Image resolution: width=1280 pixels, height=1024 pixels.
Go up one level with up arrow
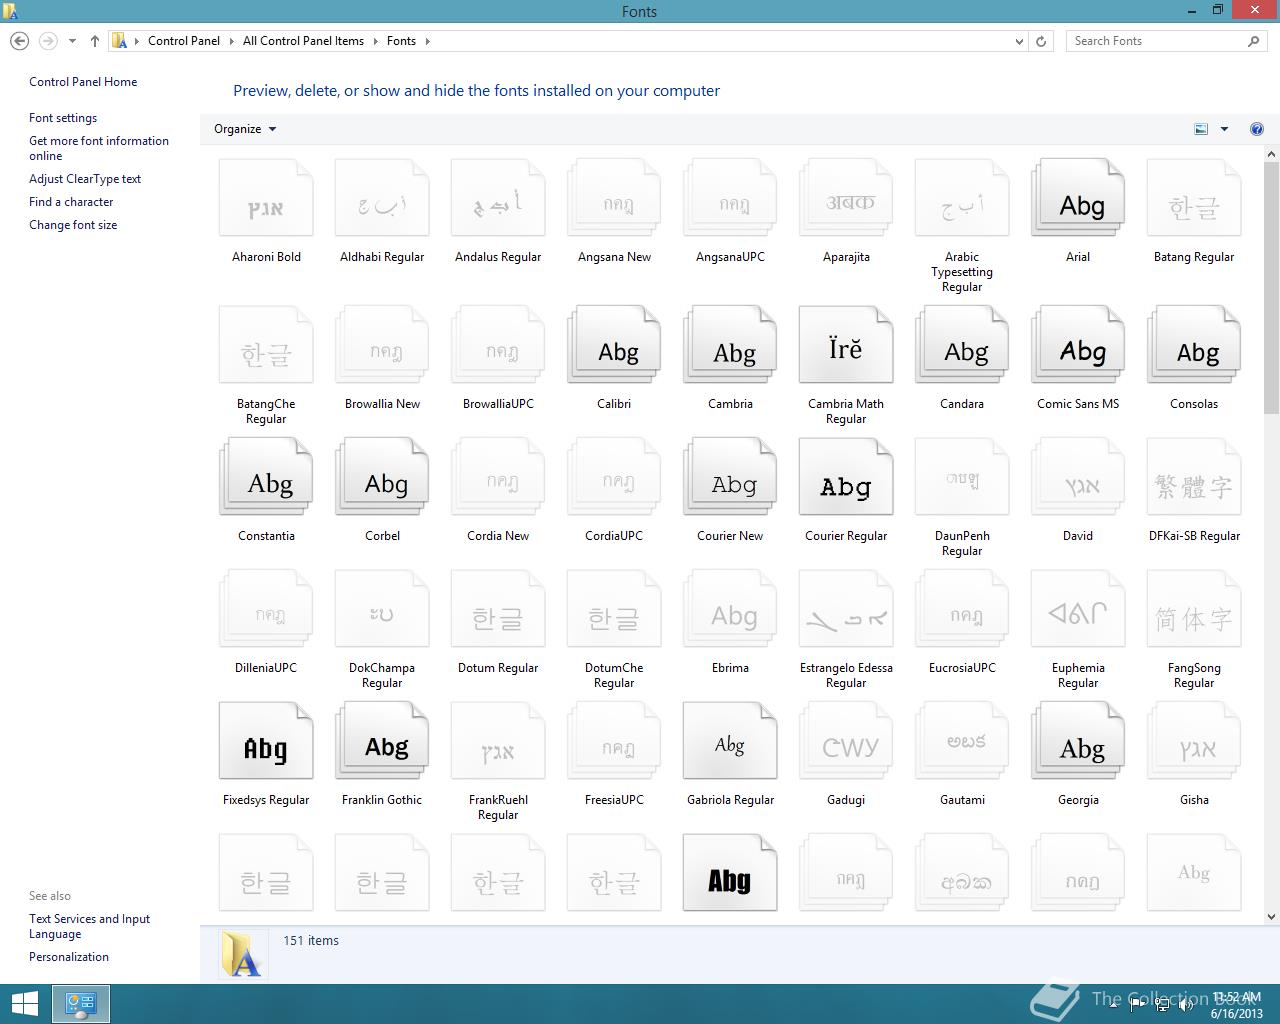point(95,41)
